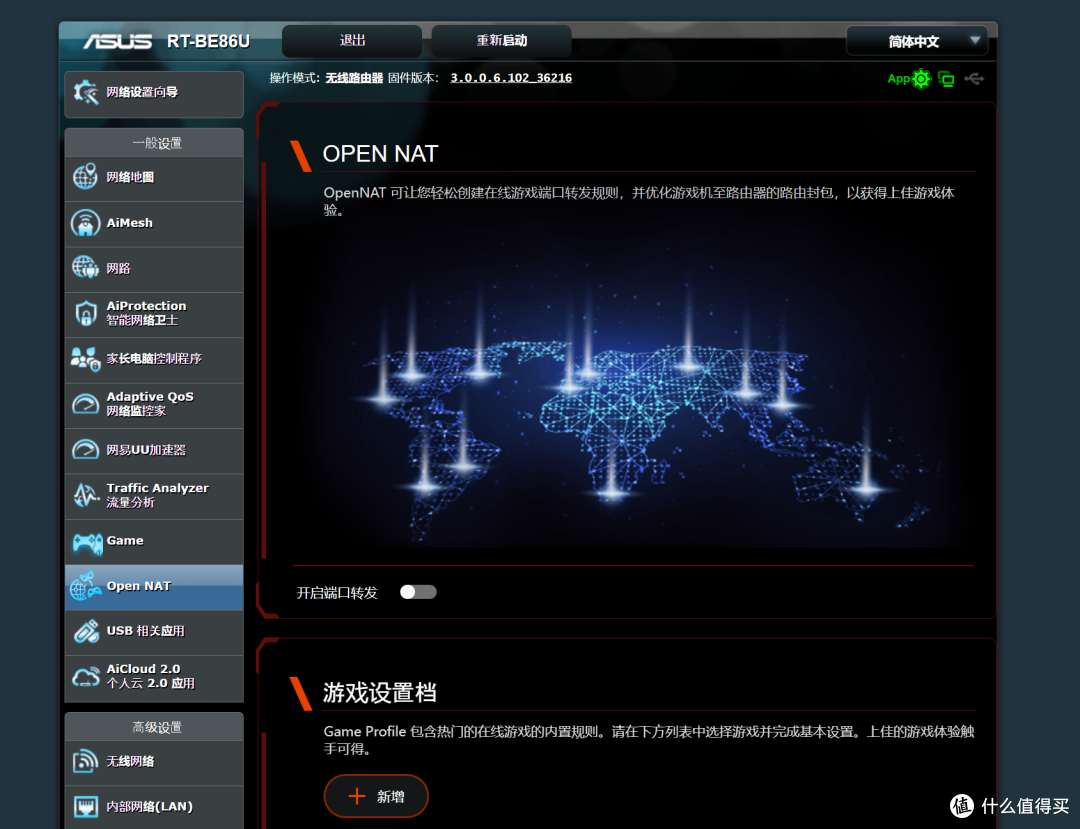Screen dimensions: 1080x829
Task: Go to the Game menu entry
Action: click(154, 542)
